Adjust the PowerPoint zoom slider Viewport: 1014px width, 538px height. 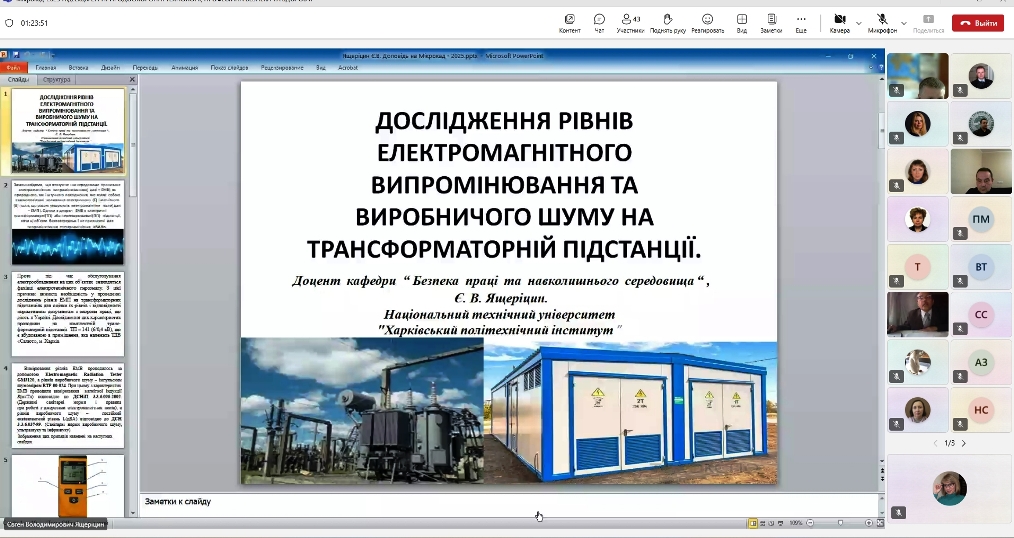point(838,523)
